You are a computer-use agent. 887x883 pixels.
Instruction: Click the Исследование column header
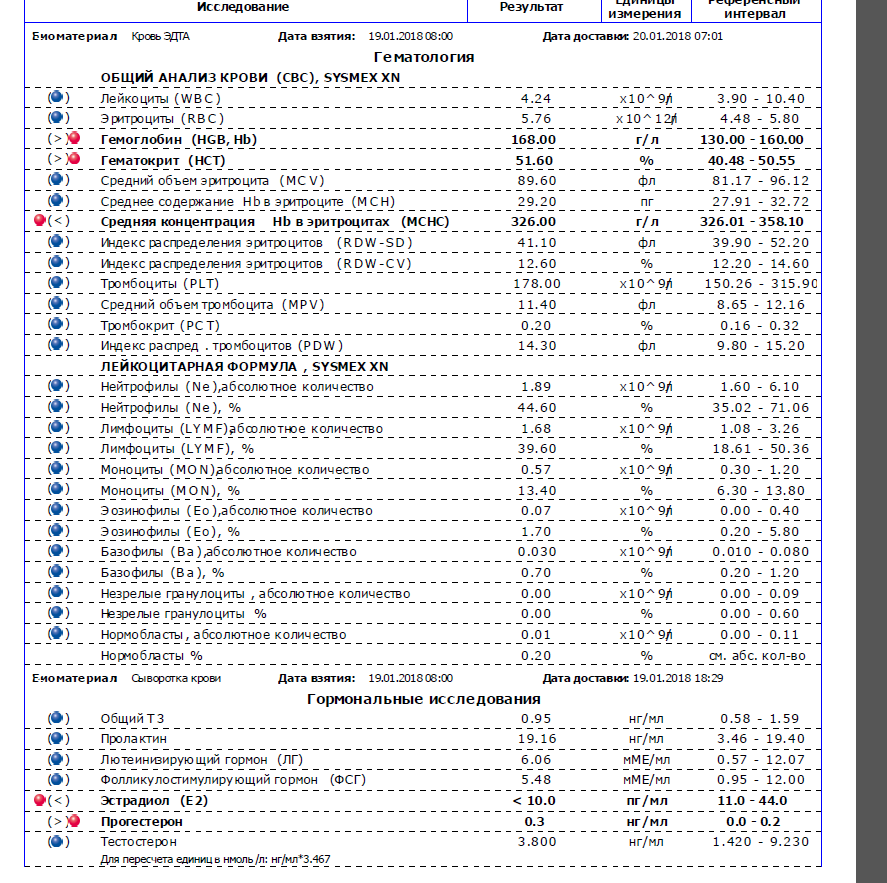pos(243,7)
